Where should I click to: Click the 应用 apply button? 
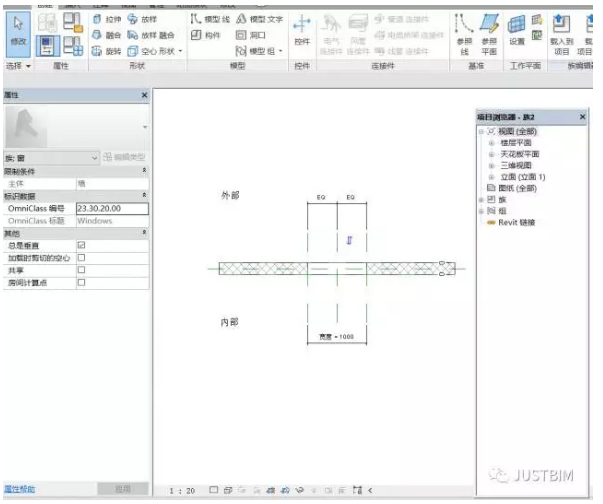[x=123, y=489]
